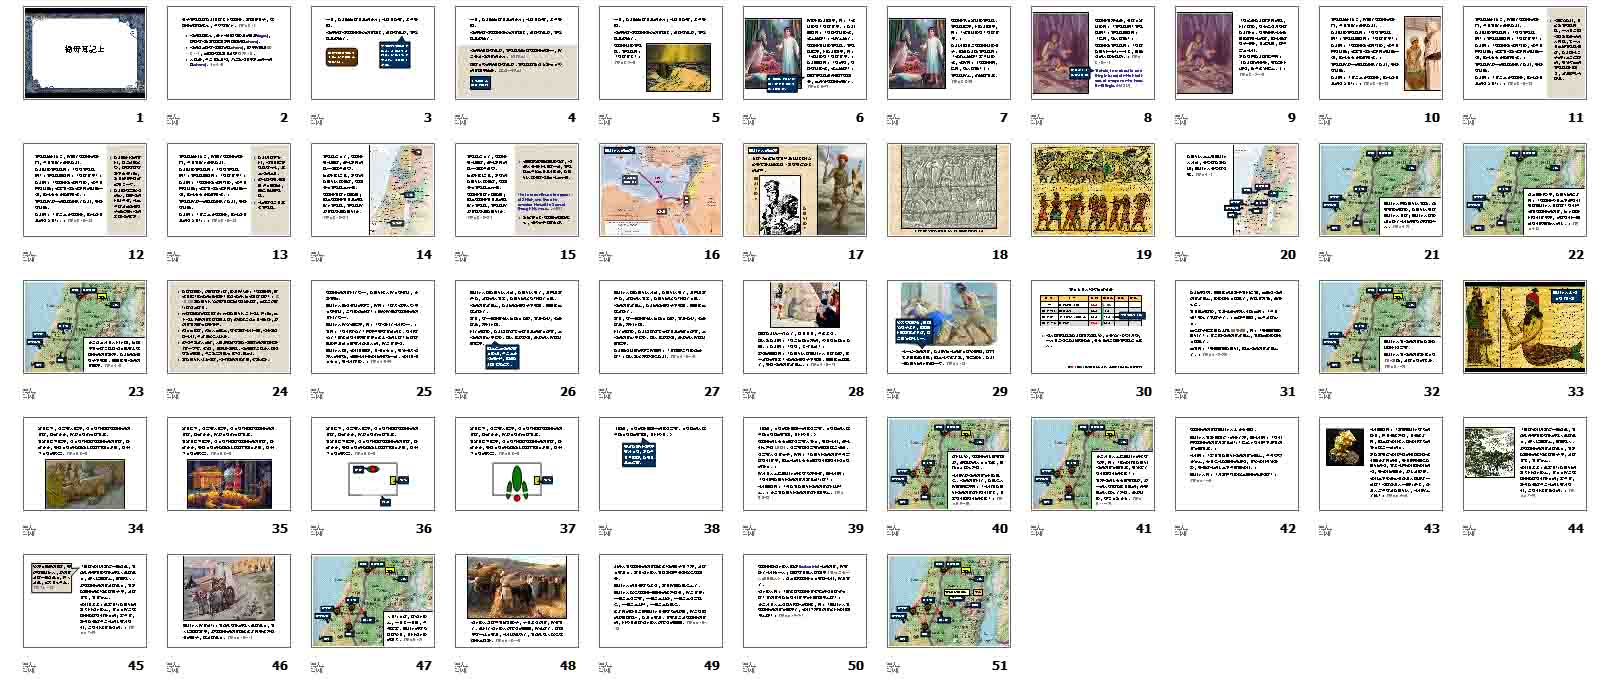Select the last slide thumbnail numbered 51
1600x685 pixels.
pyautogui.click(x=948, y=601)
